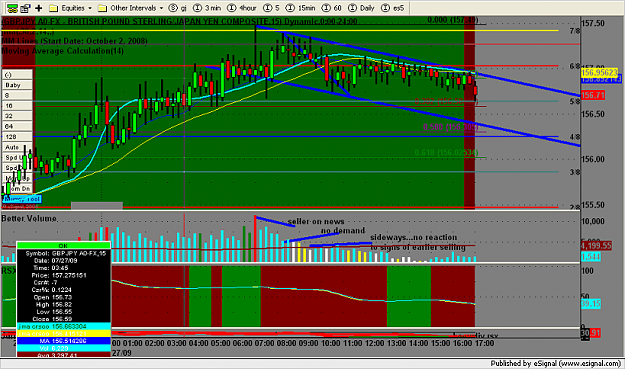Click the GBPJPY chart title text

tap(179, 22)
